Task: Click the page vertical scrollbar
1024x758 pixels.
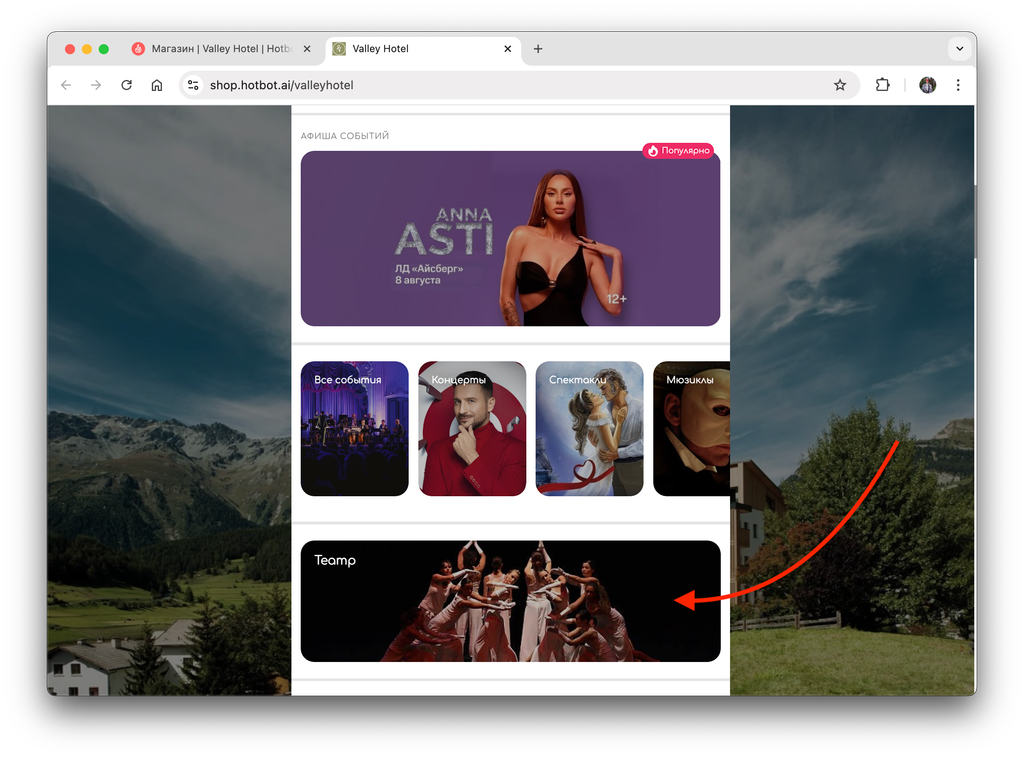Action: (x=975, y=222)
